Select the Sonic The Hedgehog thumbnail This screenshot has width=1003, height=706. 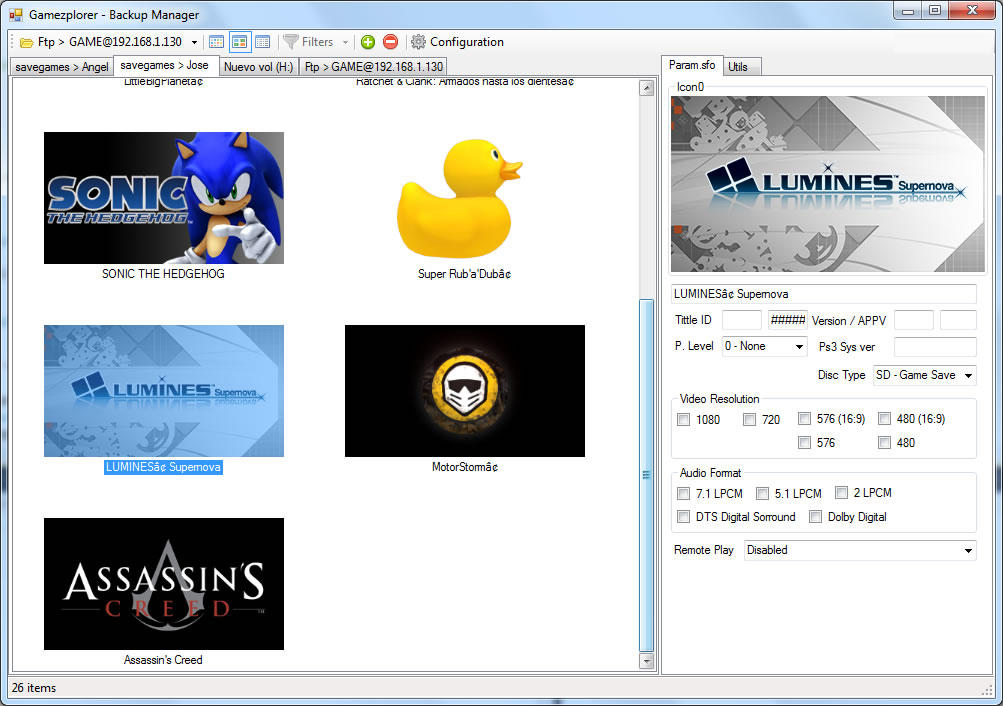coord(164,198)
